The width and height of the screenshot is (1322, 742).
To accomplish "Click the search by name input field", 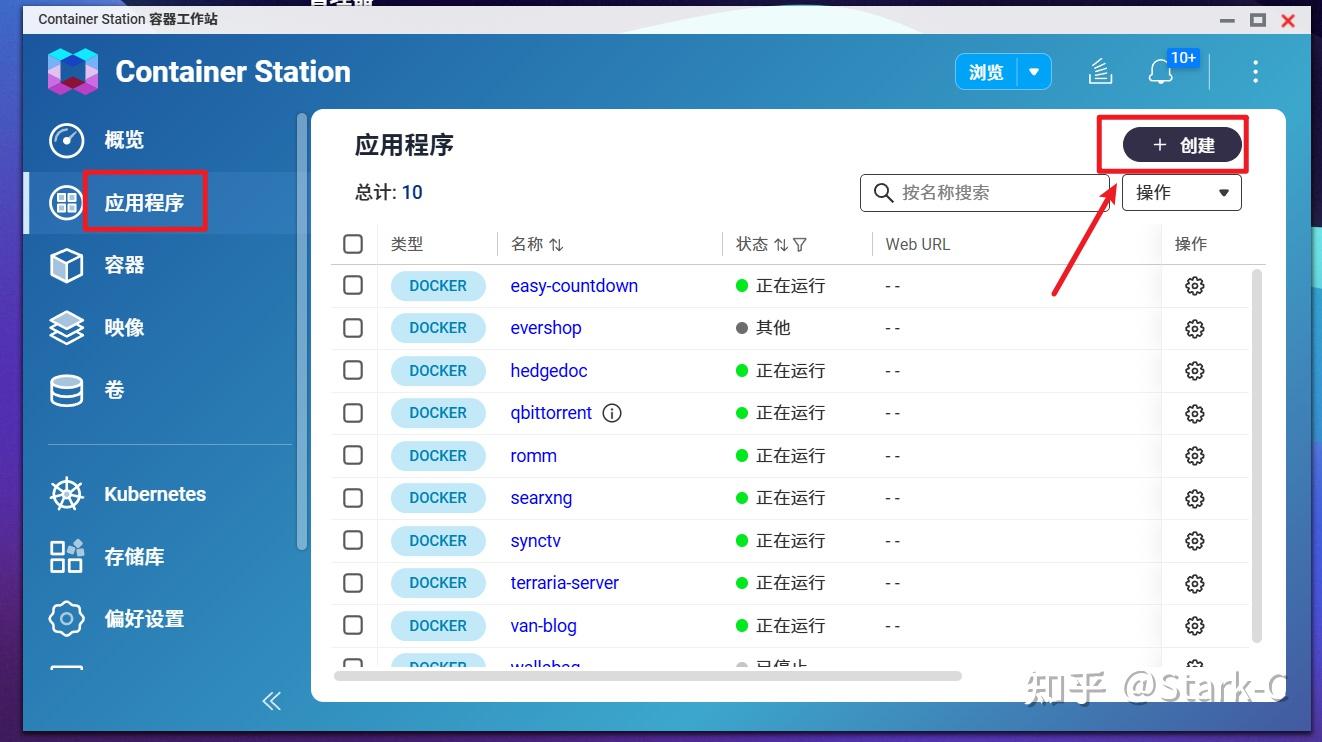I will (x=985, y=192).
